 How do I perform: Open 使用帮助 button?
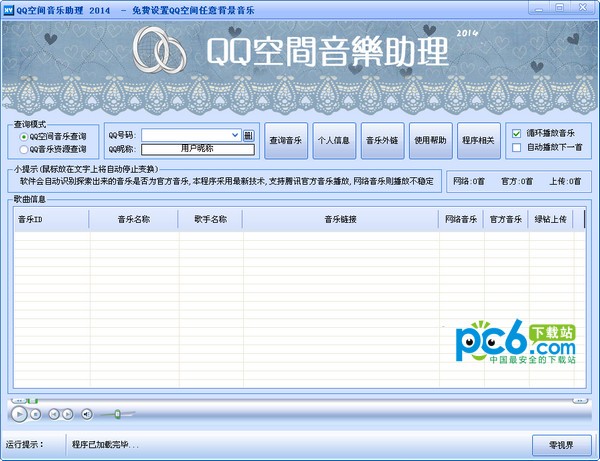430,140
